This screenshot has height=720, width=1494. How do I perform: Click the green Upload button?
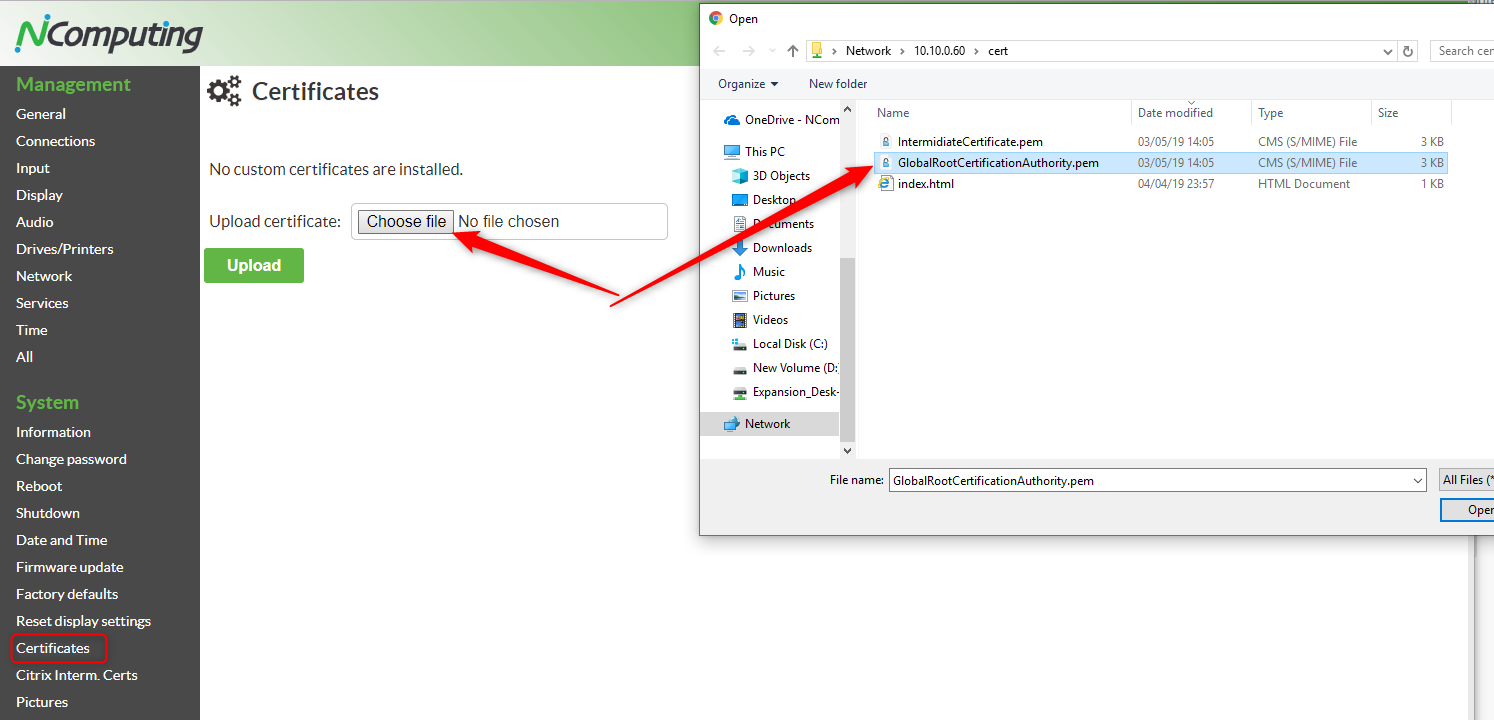click(x=254, y=265)
